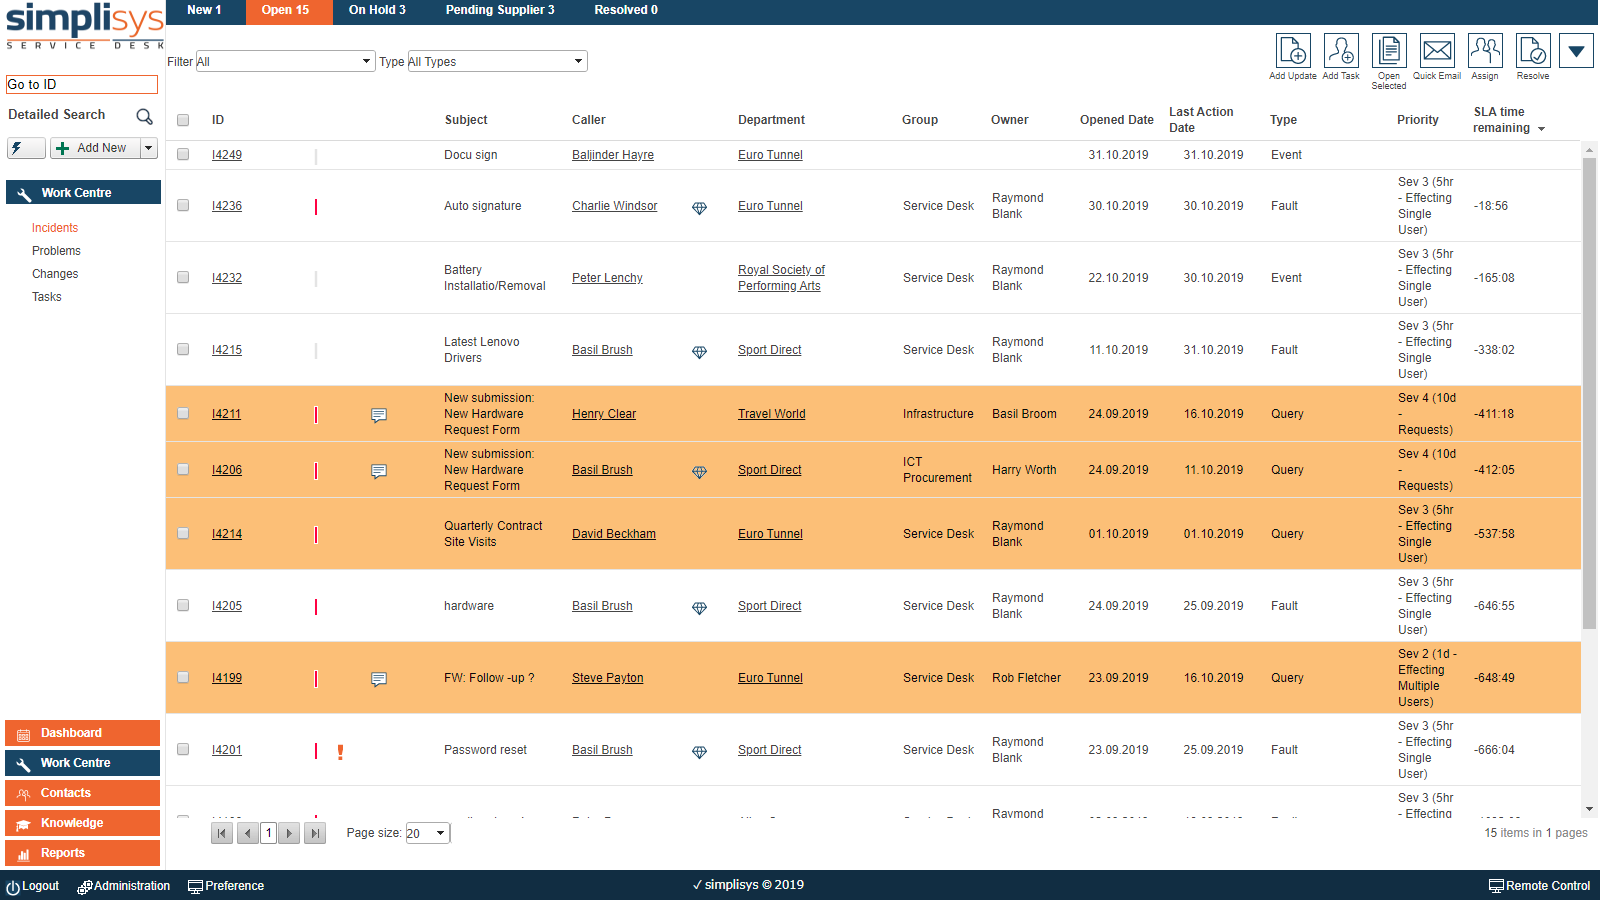Select checkbox for incident I4215
Screen dimensions: 1600x900
[x=183, y=349]
